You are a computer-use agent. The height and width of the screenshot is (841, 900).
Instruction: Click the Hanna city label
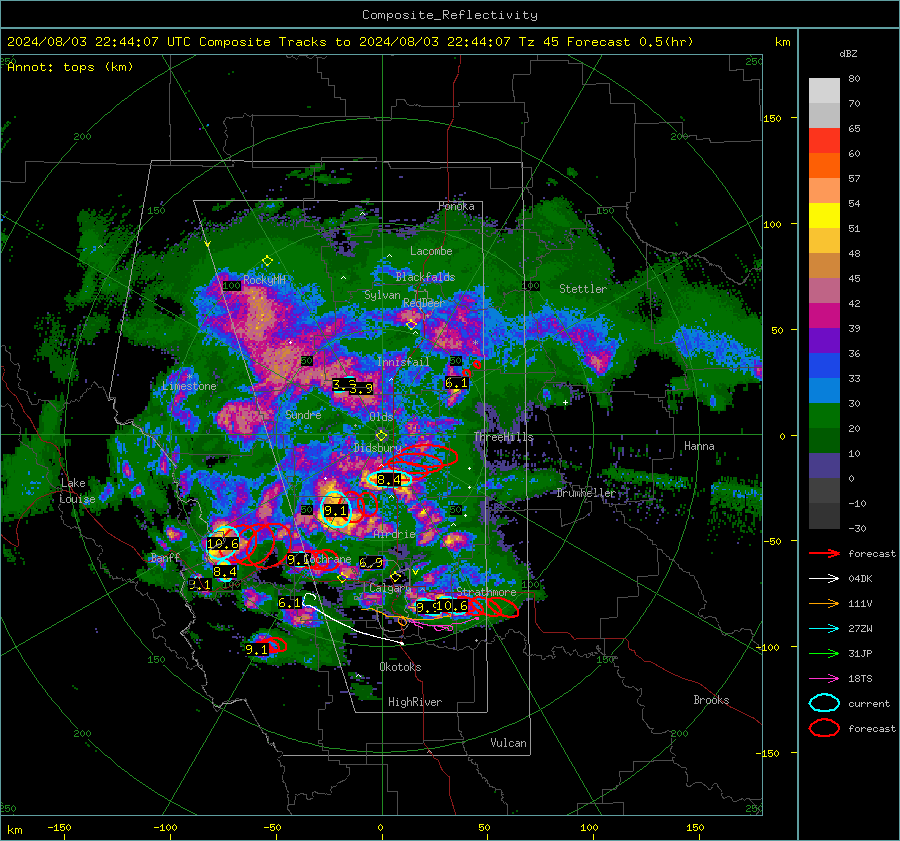699,446
